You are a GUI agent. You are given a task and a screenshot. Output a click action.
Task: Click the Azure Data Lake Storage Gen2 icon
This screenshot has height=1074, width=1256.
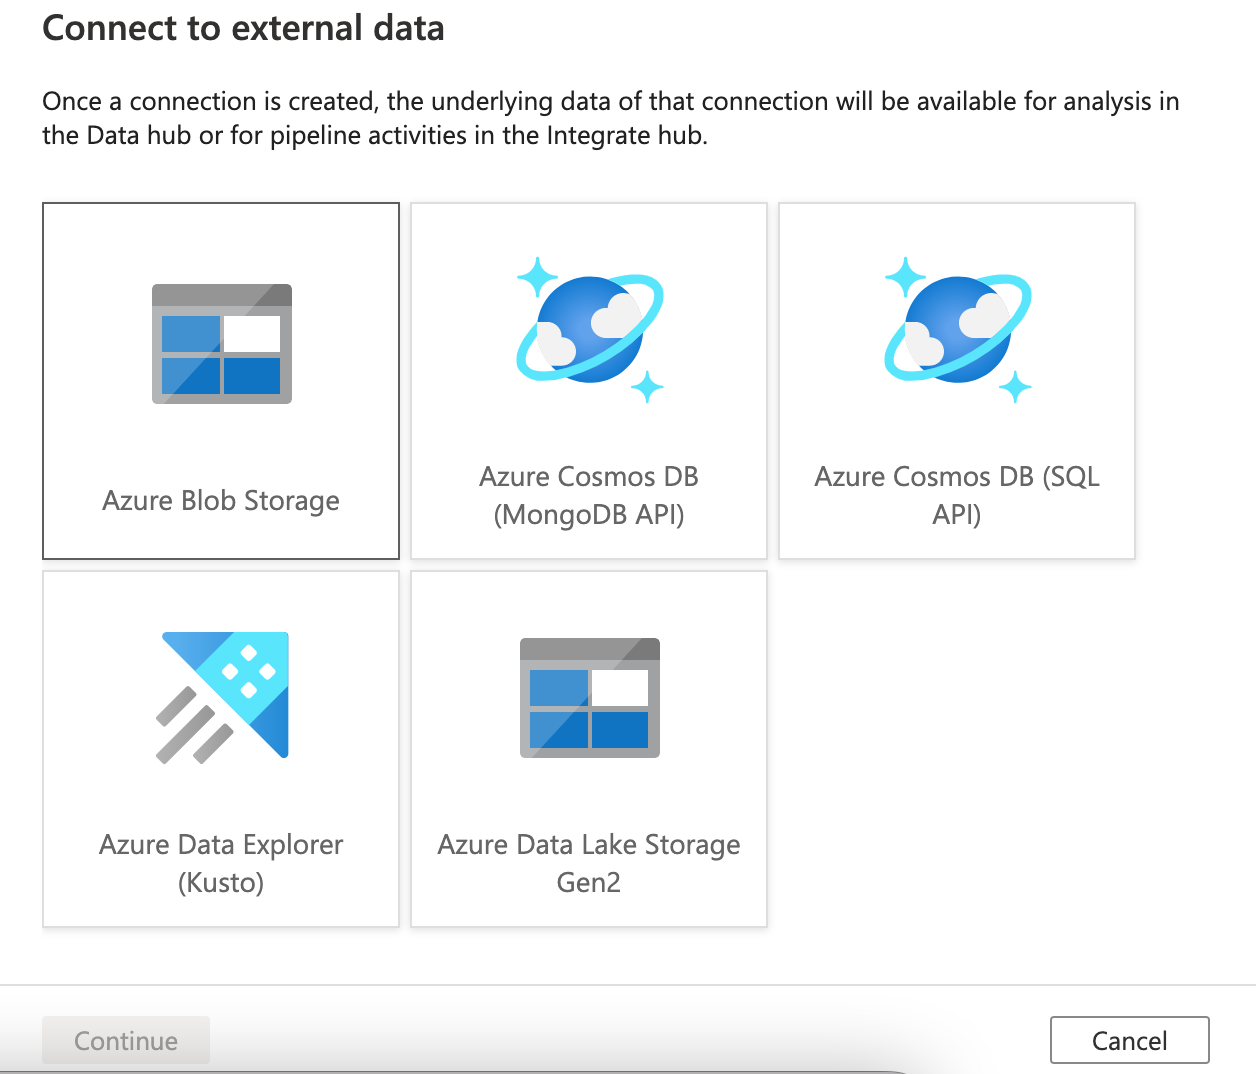point(588,698)
